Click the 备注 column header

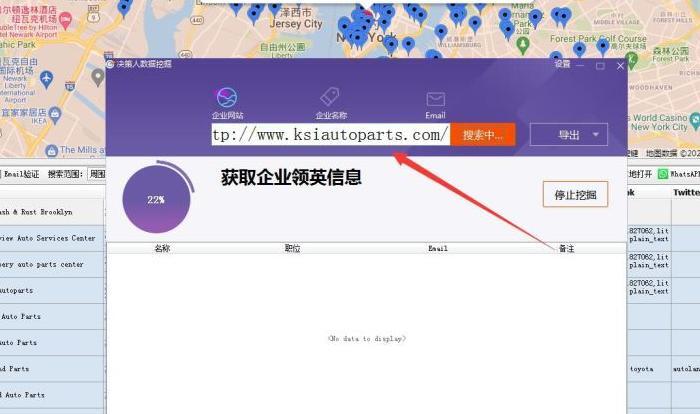coord(567,248)
